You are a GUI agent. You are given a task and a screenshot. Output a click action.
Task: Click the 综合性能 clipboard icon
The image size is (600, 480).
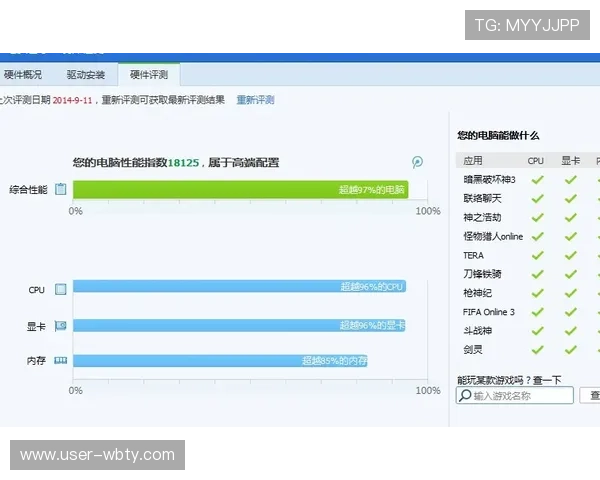pyautogui.click(x=61, y=189)
